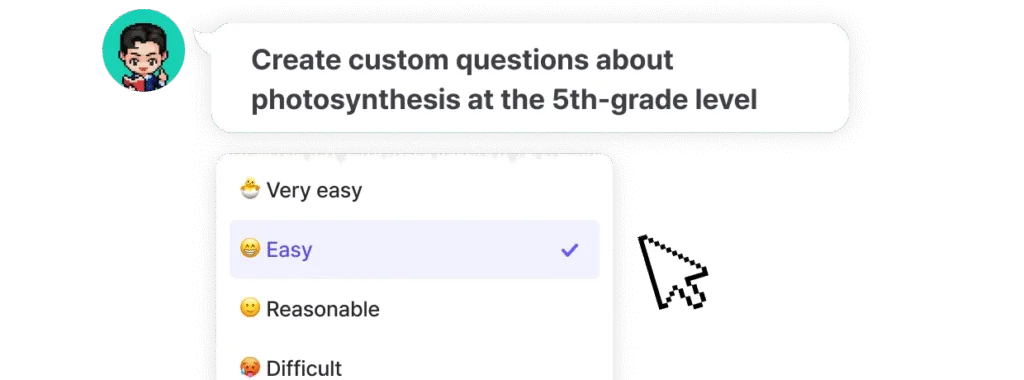The height and width of the screenshot is (380, 1024).
Task: Click the purple checkmark on the Easy row
Action: click(570, 249)
